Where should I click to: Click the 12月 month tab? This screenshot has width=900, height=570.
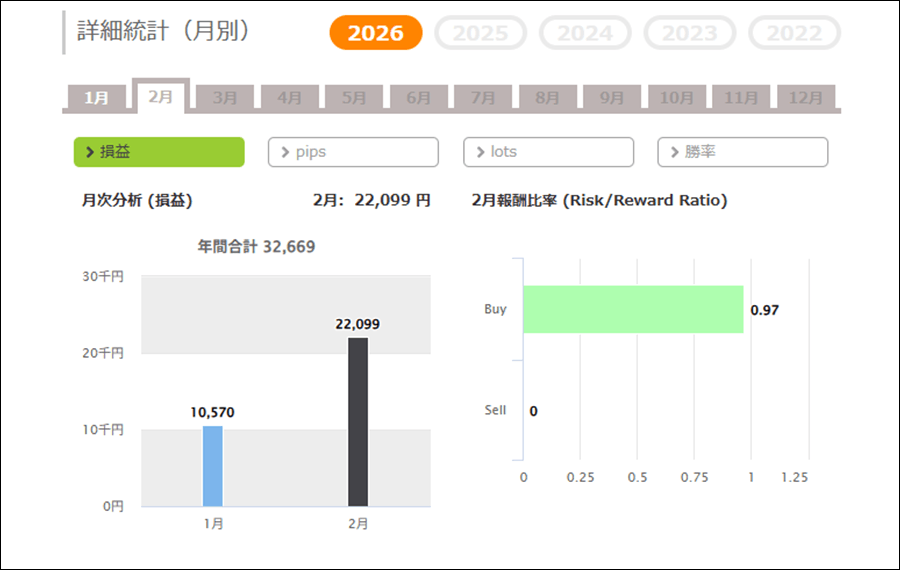click(x=805, y=98)
